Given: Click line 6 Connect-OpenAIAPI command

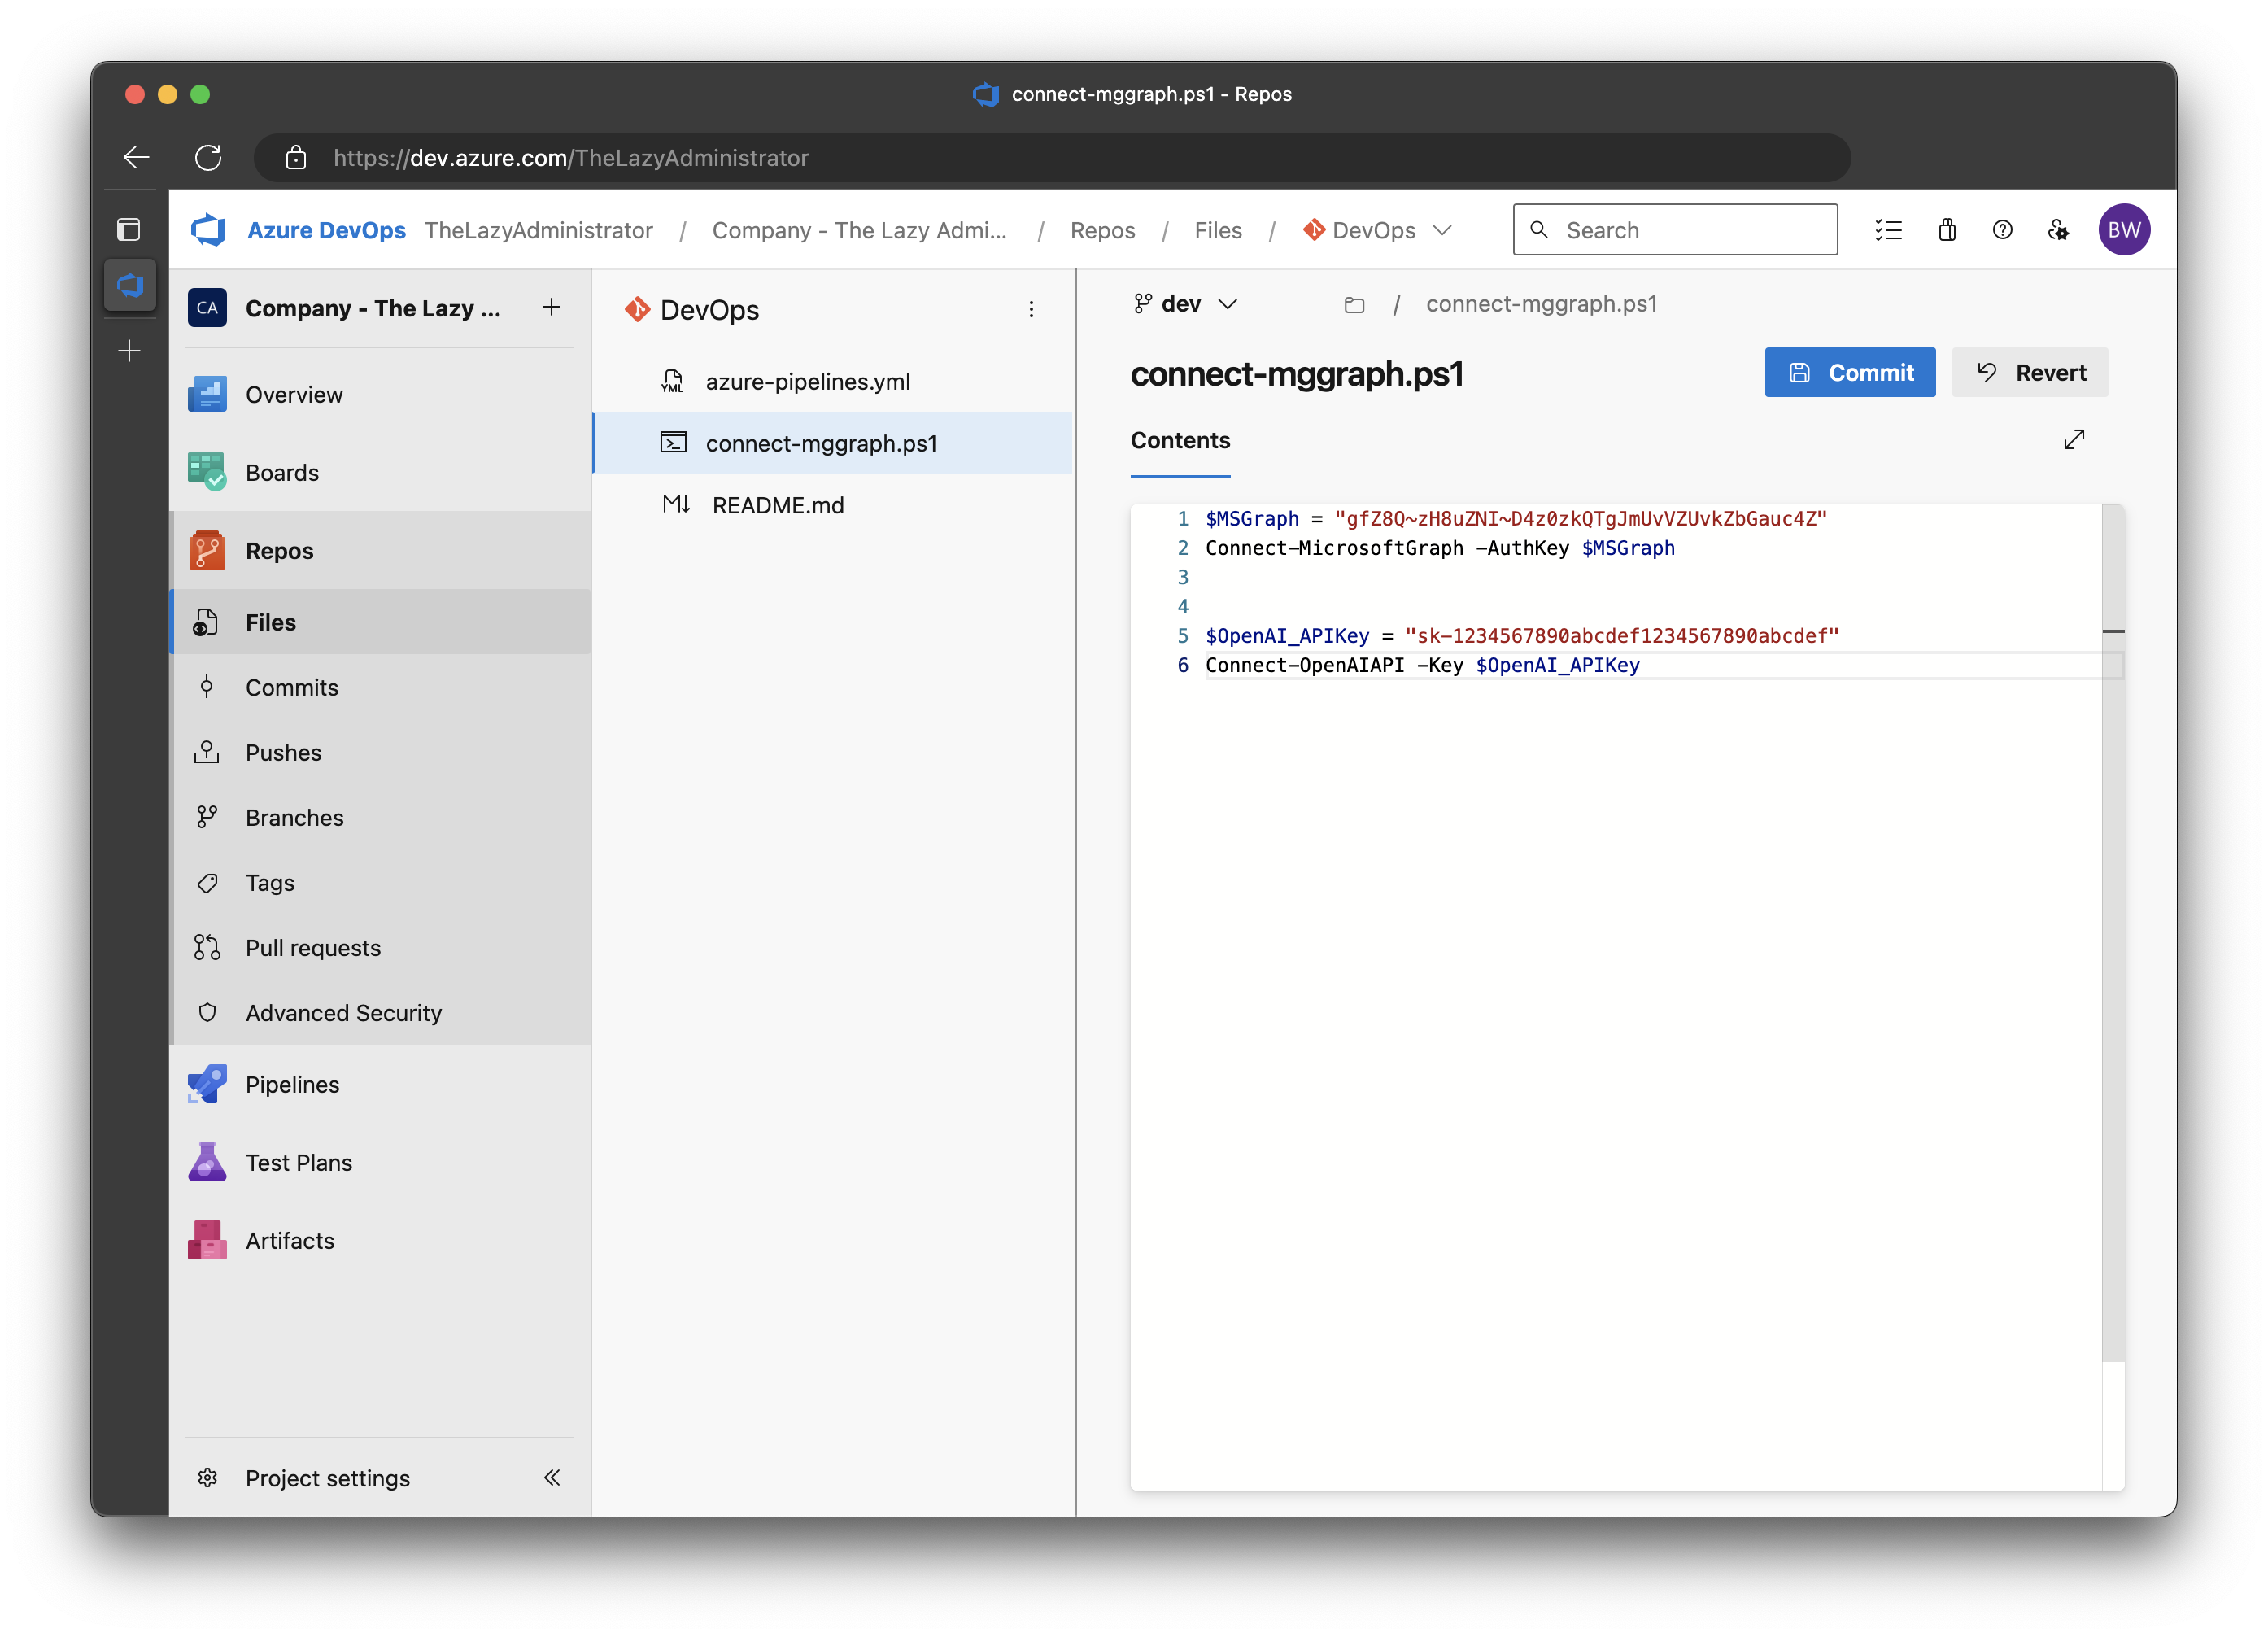Looking at the screenshot, I should point(1422,665).
